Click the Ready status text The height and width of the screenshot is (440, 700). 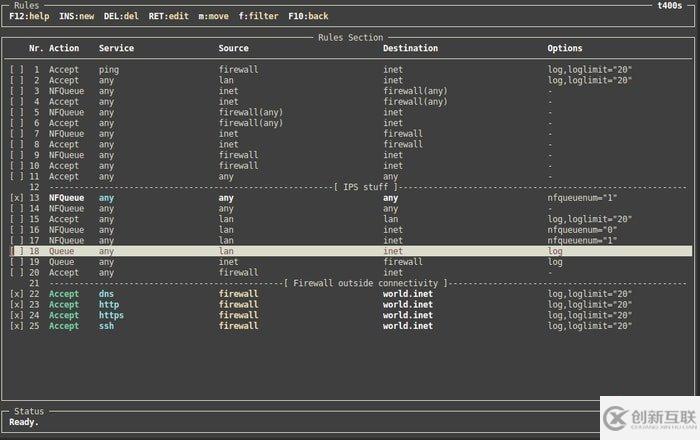(x=24, y=422)
